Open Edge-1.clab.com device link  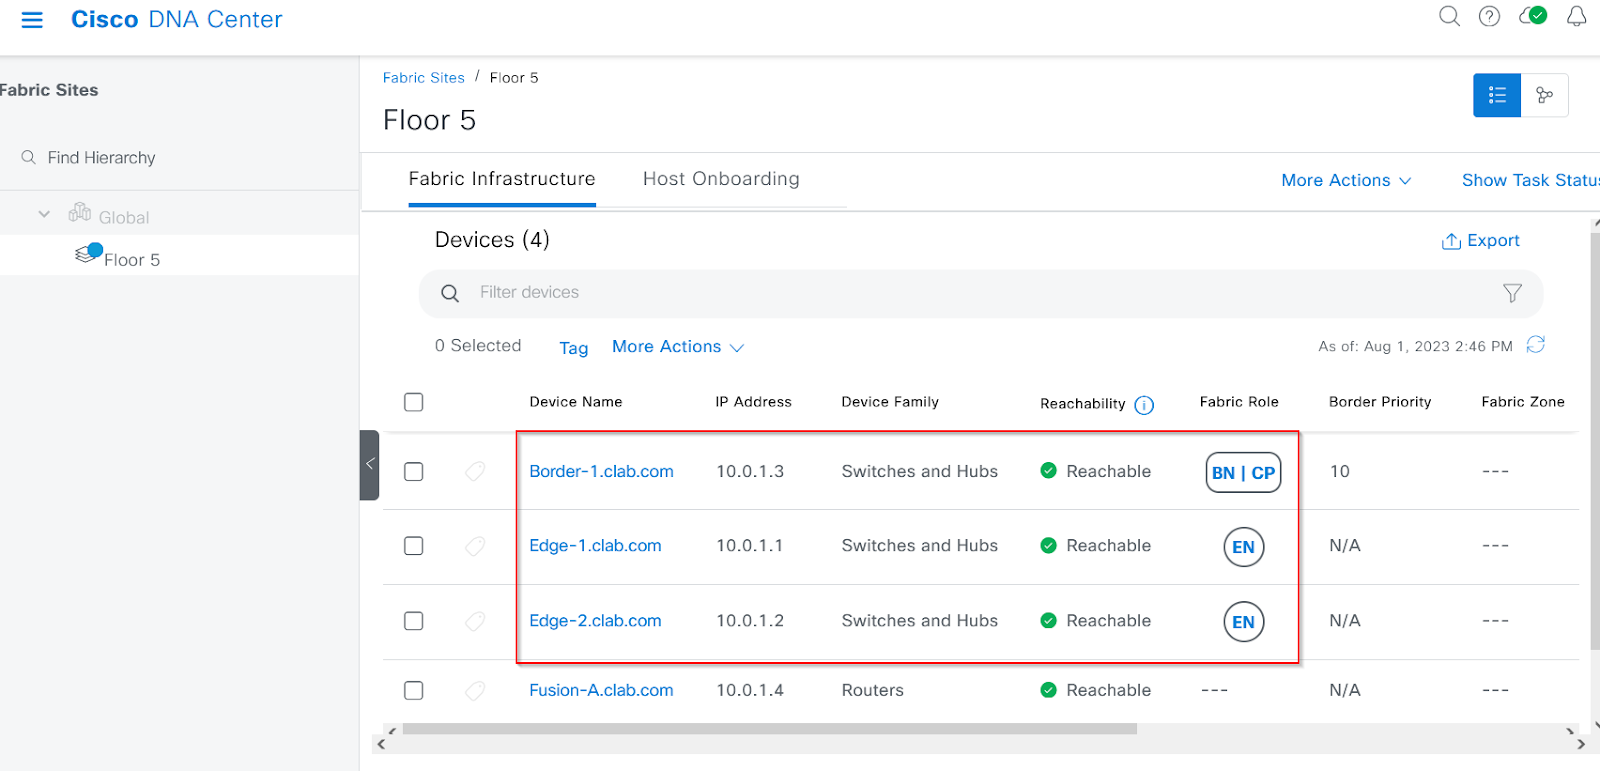click(595, 546)
